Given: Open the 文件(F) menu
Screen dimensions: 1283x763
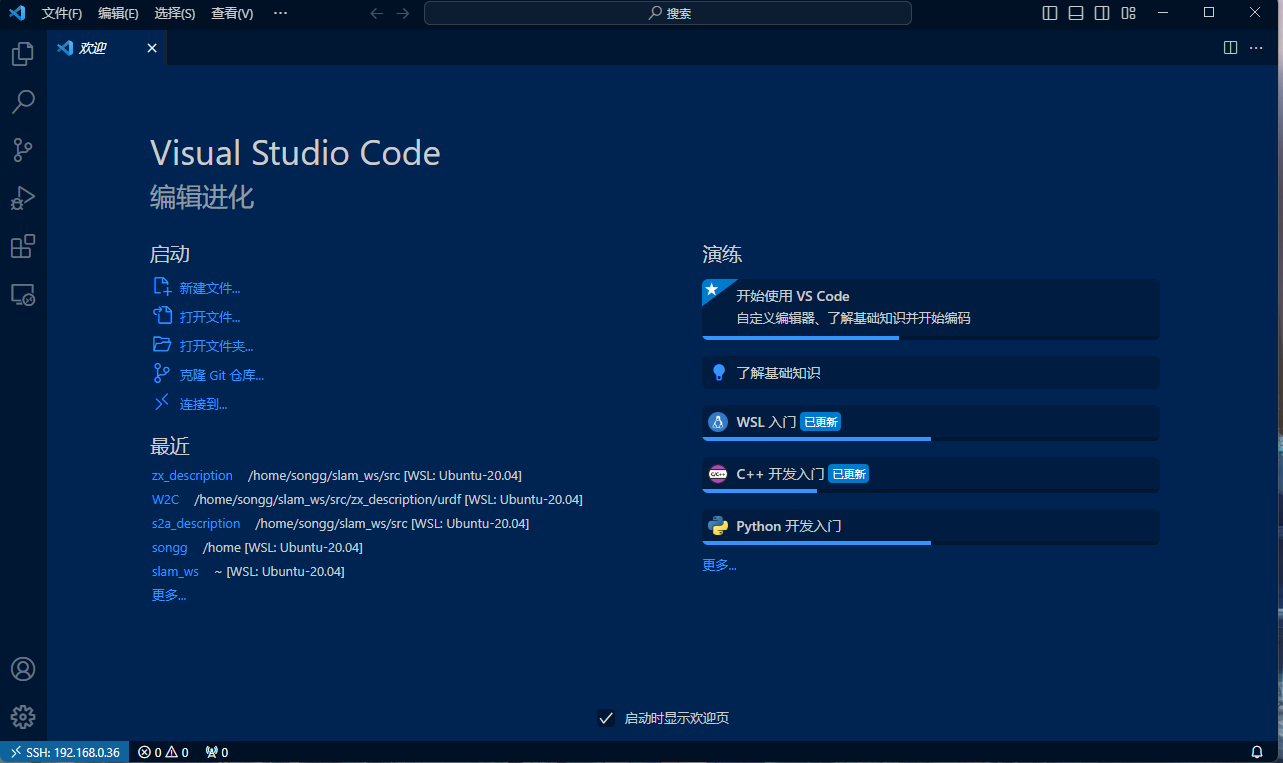Looking at the screenshot, I should point(62,13).
